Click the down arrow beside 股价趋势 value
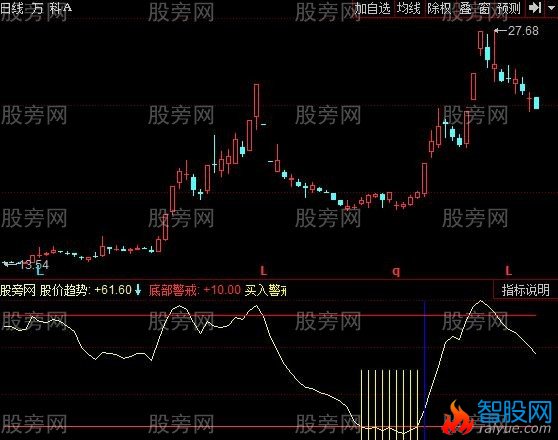Image resolution: width=558 pixels, height=440 pixels. pos(138,289)
